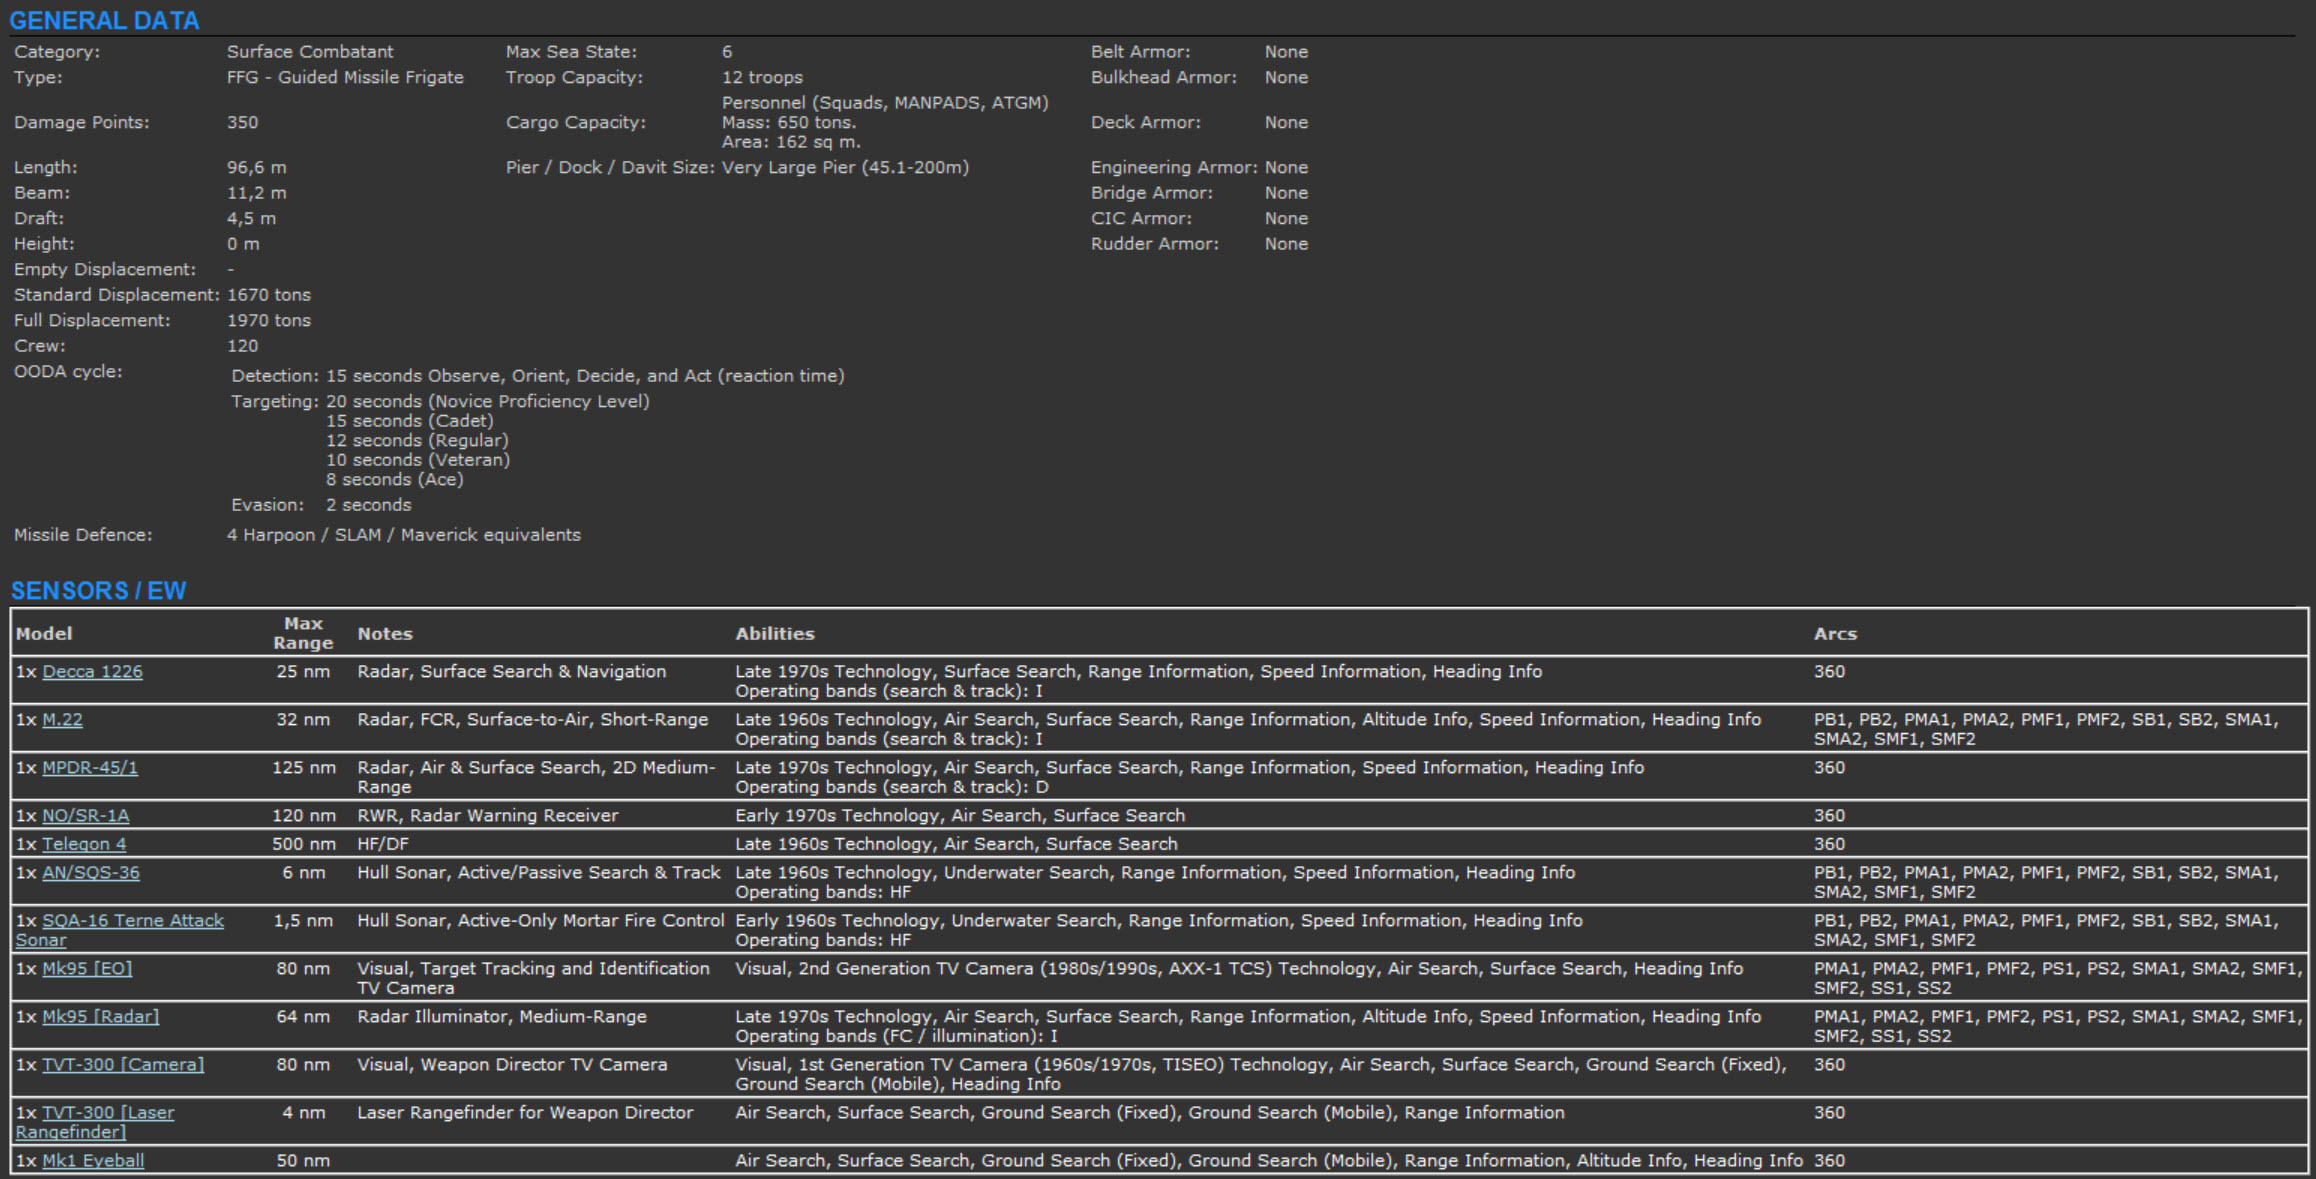Click the Notes column header
The width and height of the screenshot is (2316, 1179).
(x=385, y=634)
